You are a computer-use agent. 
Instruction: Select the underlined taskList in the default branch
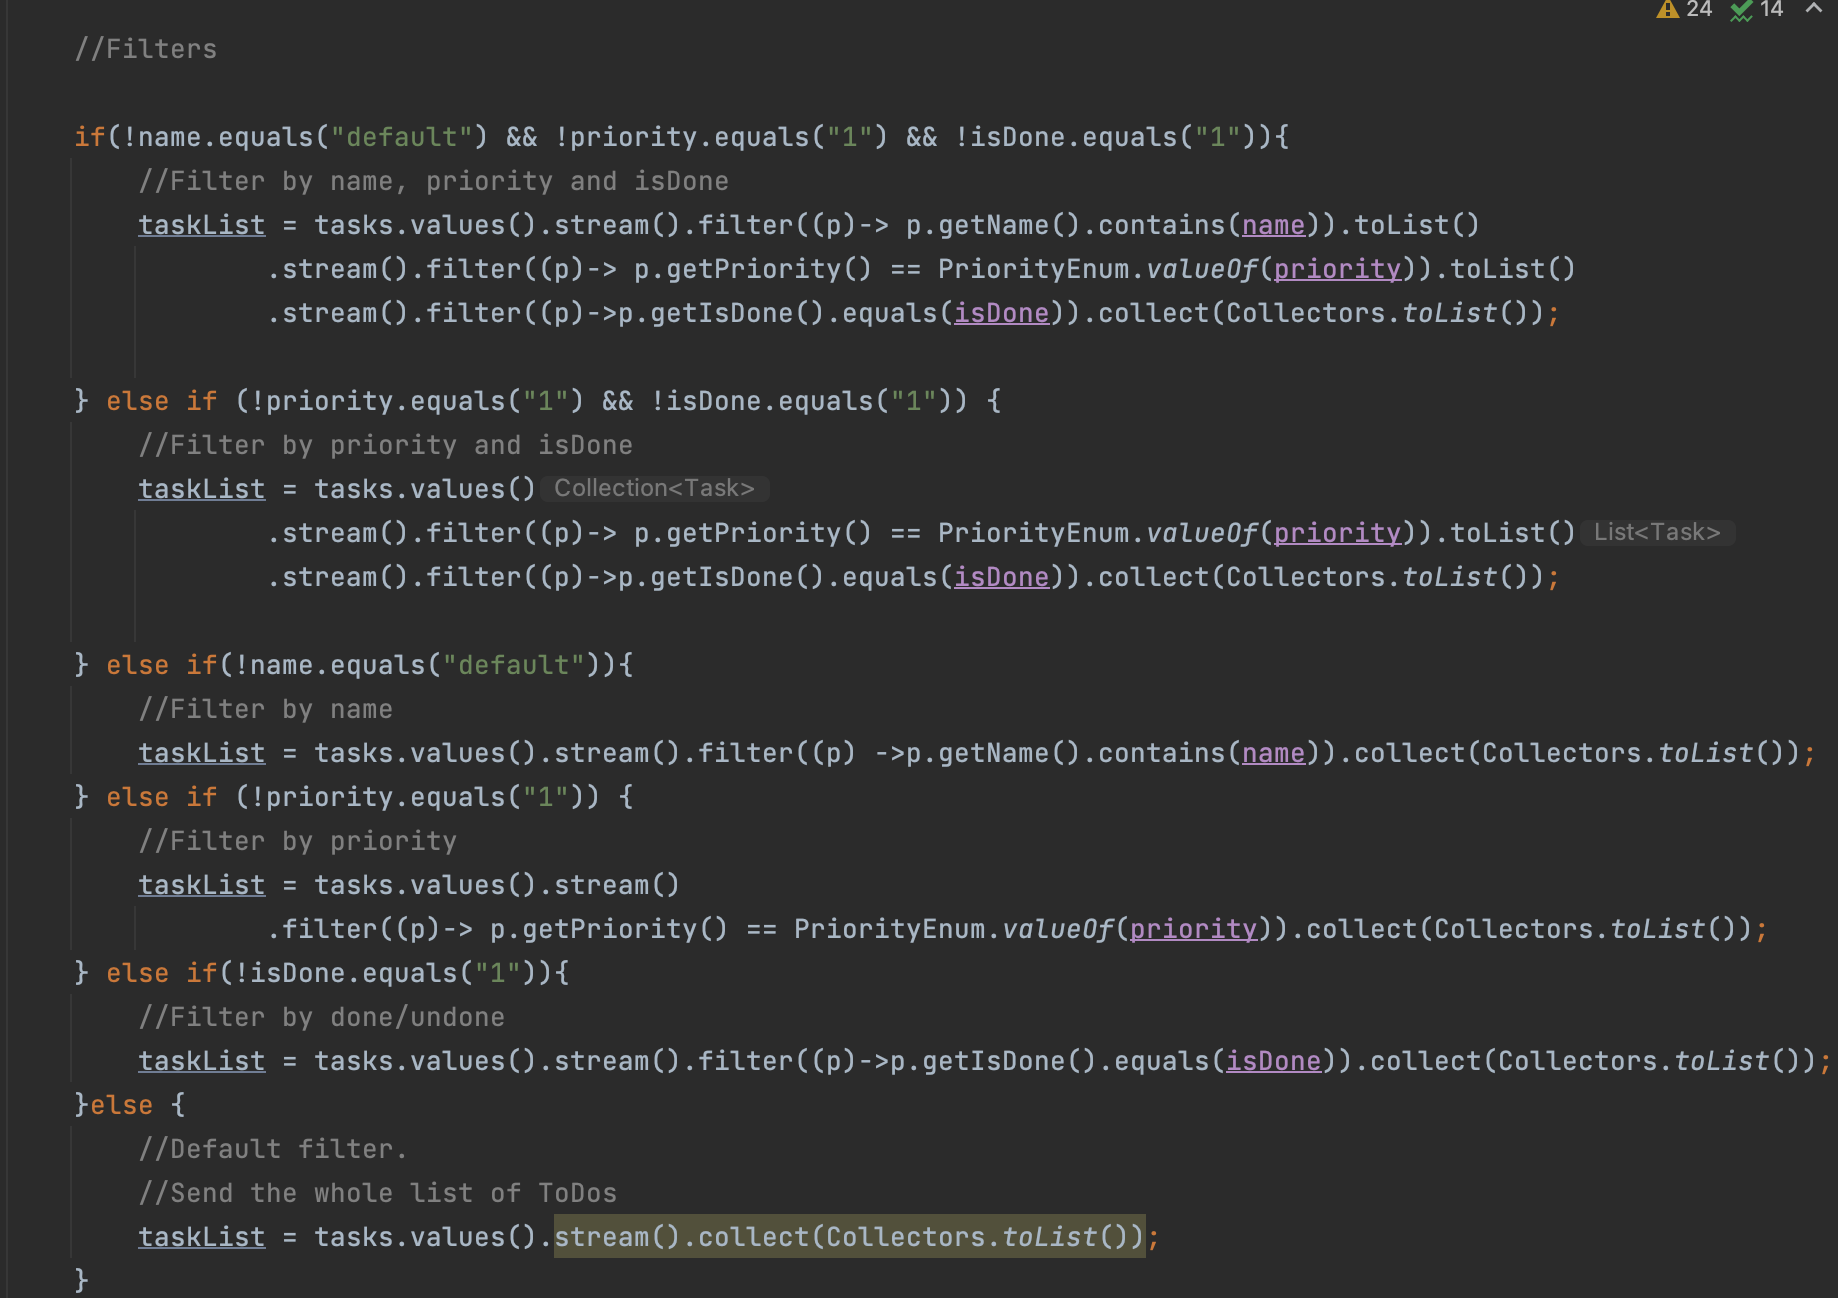[x=200, y=1236]
